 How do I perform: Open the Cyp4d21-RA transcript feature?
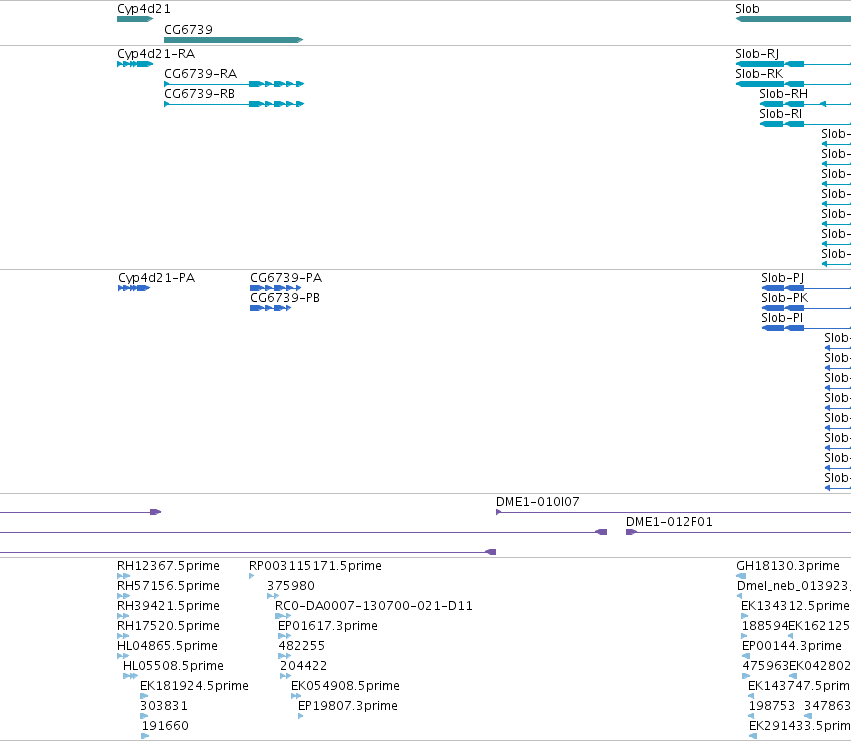[x=135, y=64]
